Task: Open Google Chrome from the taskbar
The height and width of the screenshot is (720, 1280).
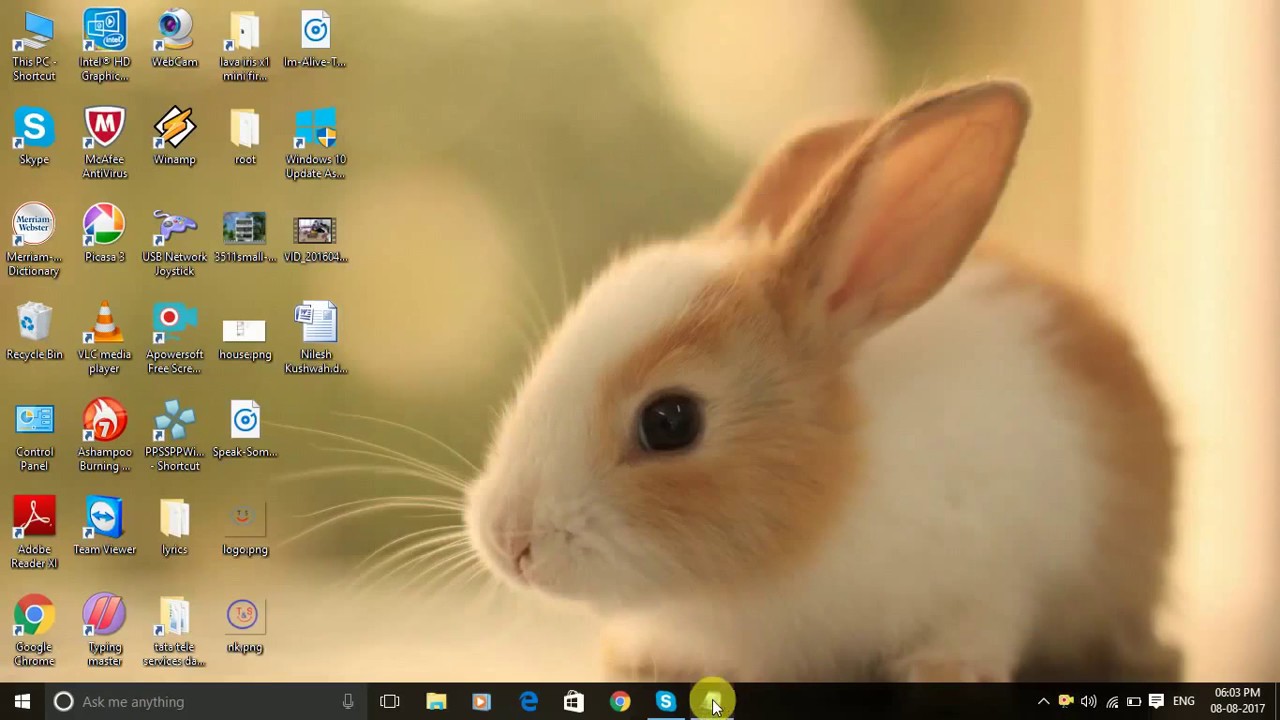Action: pyautogui.click(x=620, y=701)
